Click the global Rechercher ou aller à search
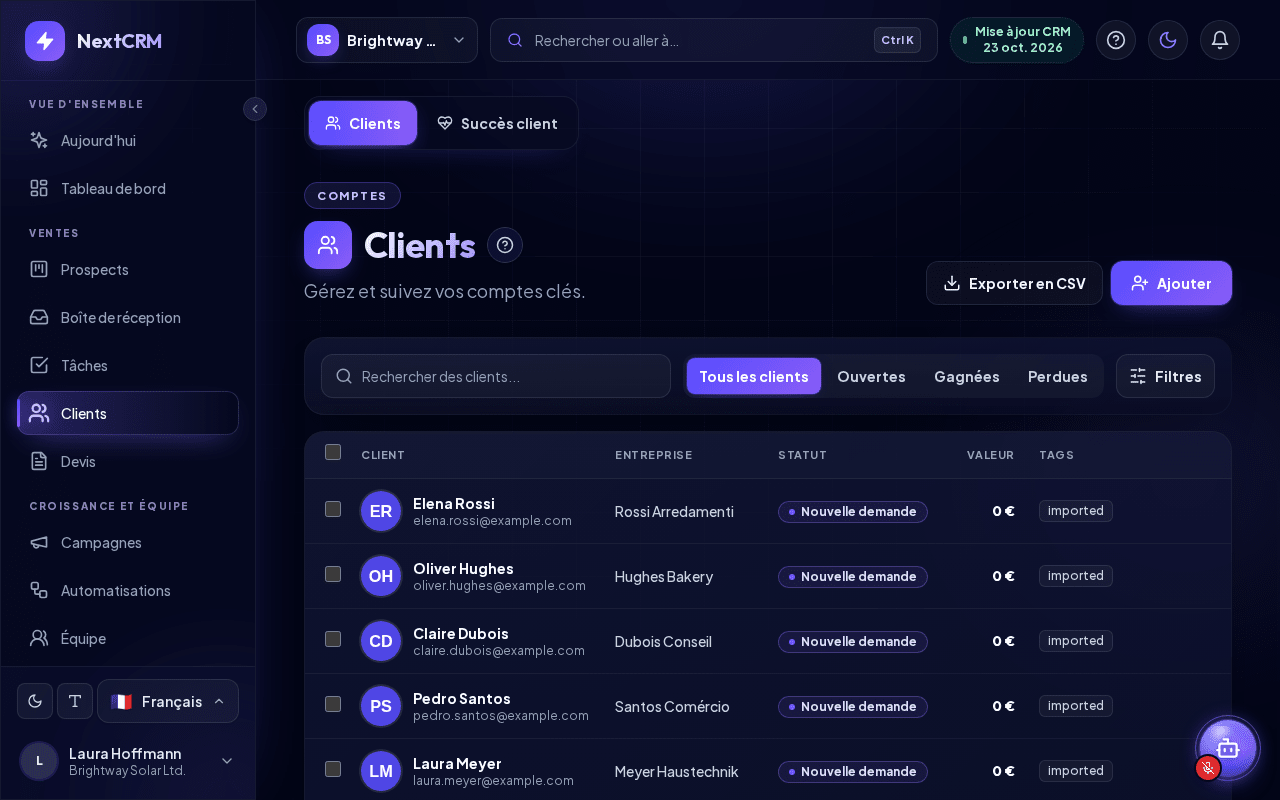1280x800 pixels. tap(714, 40)
